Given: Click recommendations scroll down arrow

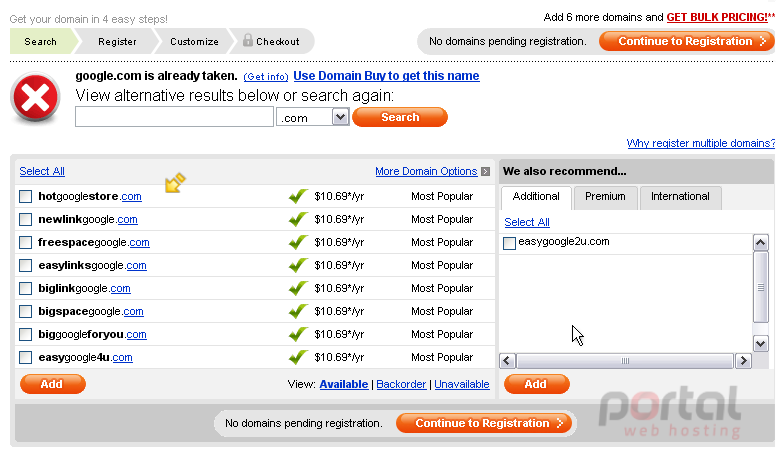Looking at the screenshot, I should 760,343.
